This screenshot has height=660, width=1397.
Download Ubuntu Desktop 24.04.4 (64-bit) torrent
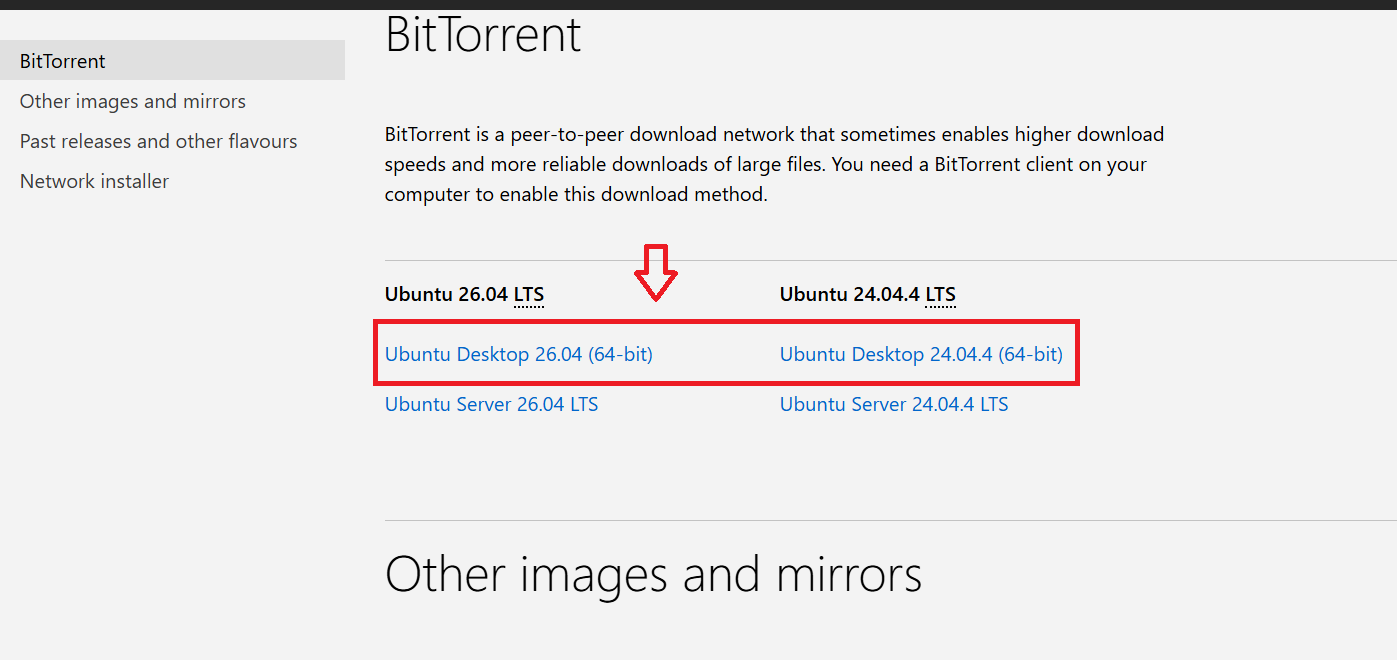[x=921, y=354]
